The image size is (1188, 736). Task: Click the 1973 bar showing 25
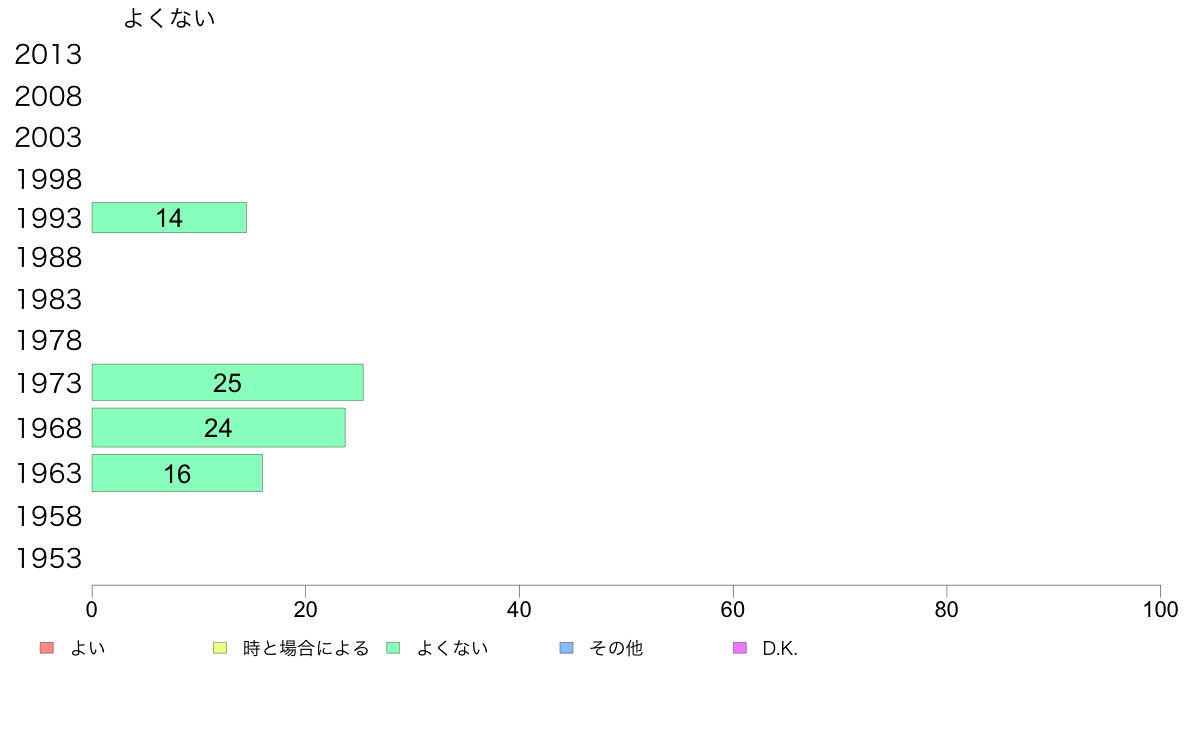pyautogui.click(x=227, y=382)
